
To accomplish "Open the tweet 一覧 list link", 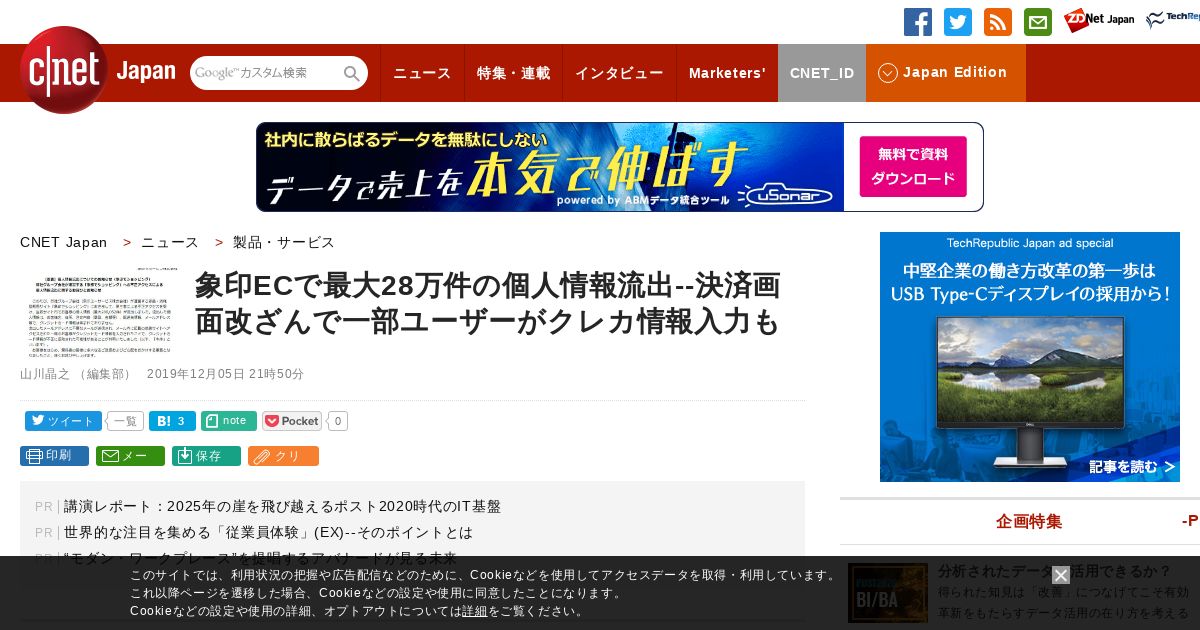I will tap(125, 421).
